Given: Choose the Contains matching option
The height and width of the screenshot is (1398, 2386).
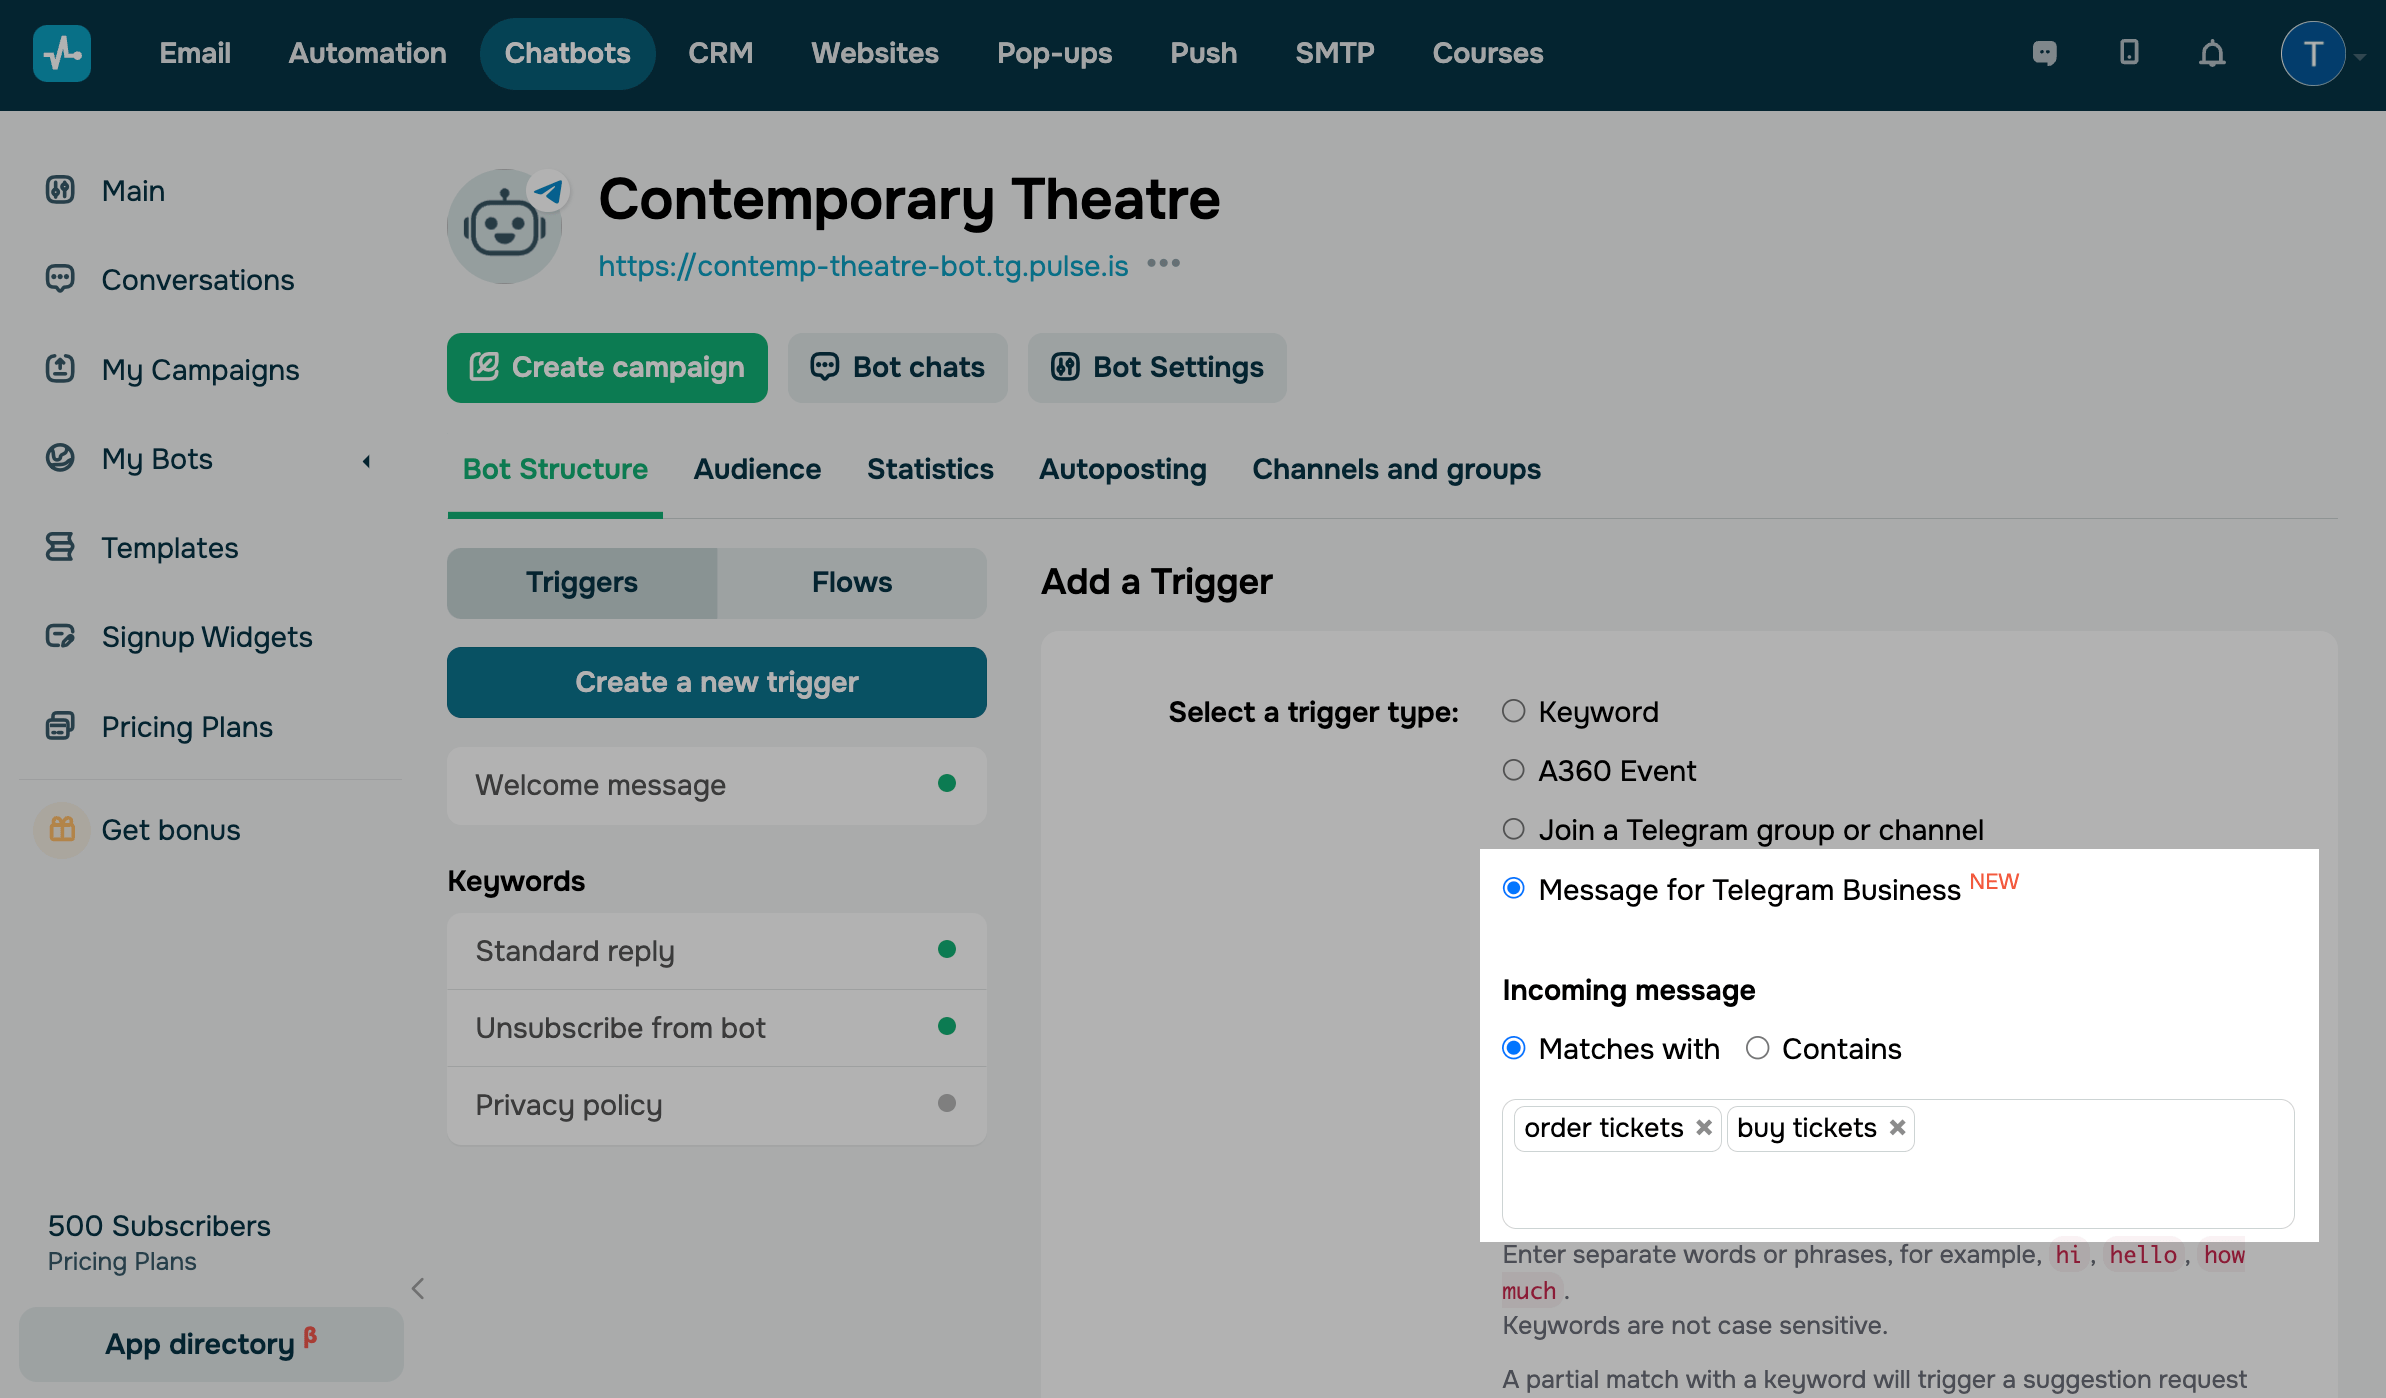Looking at the screenshot, I should pos(1757,1048).
